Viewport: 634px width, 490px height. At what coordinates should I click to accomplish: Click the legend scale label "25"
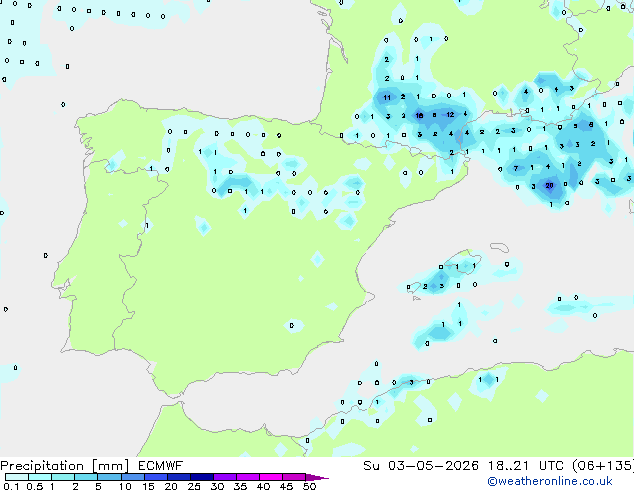click(194, 486)
